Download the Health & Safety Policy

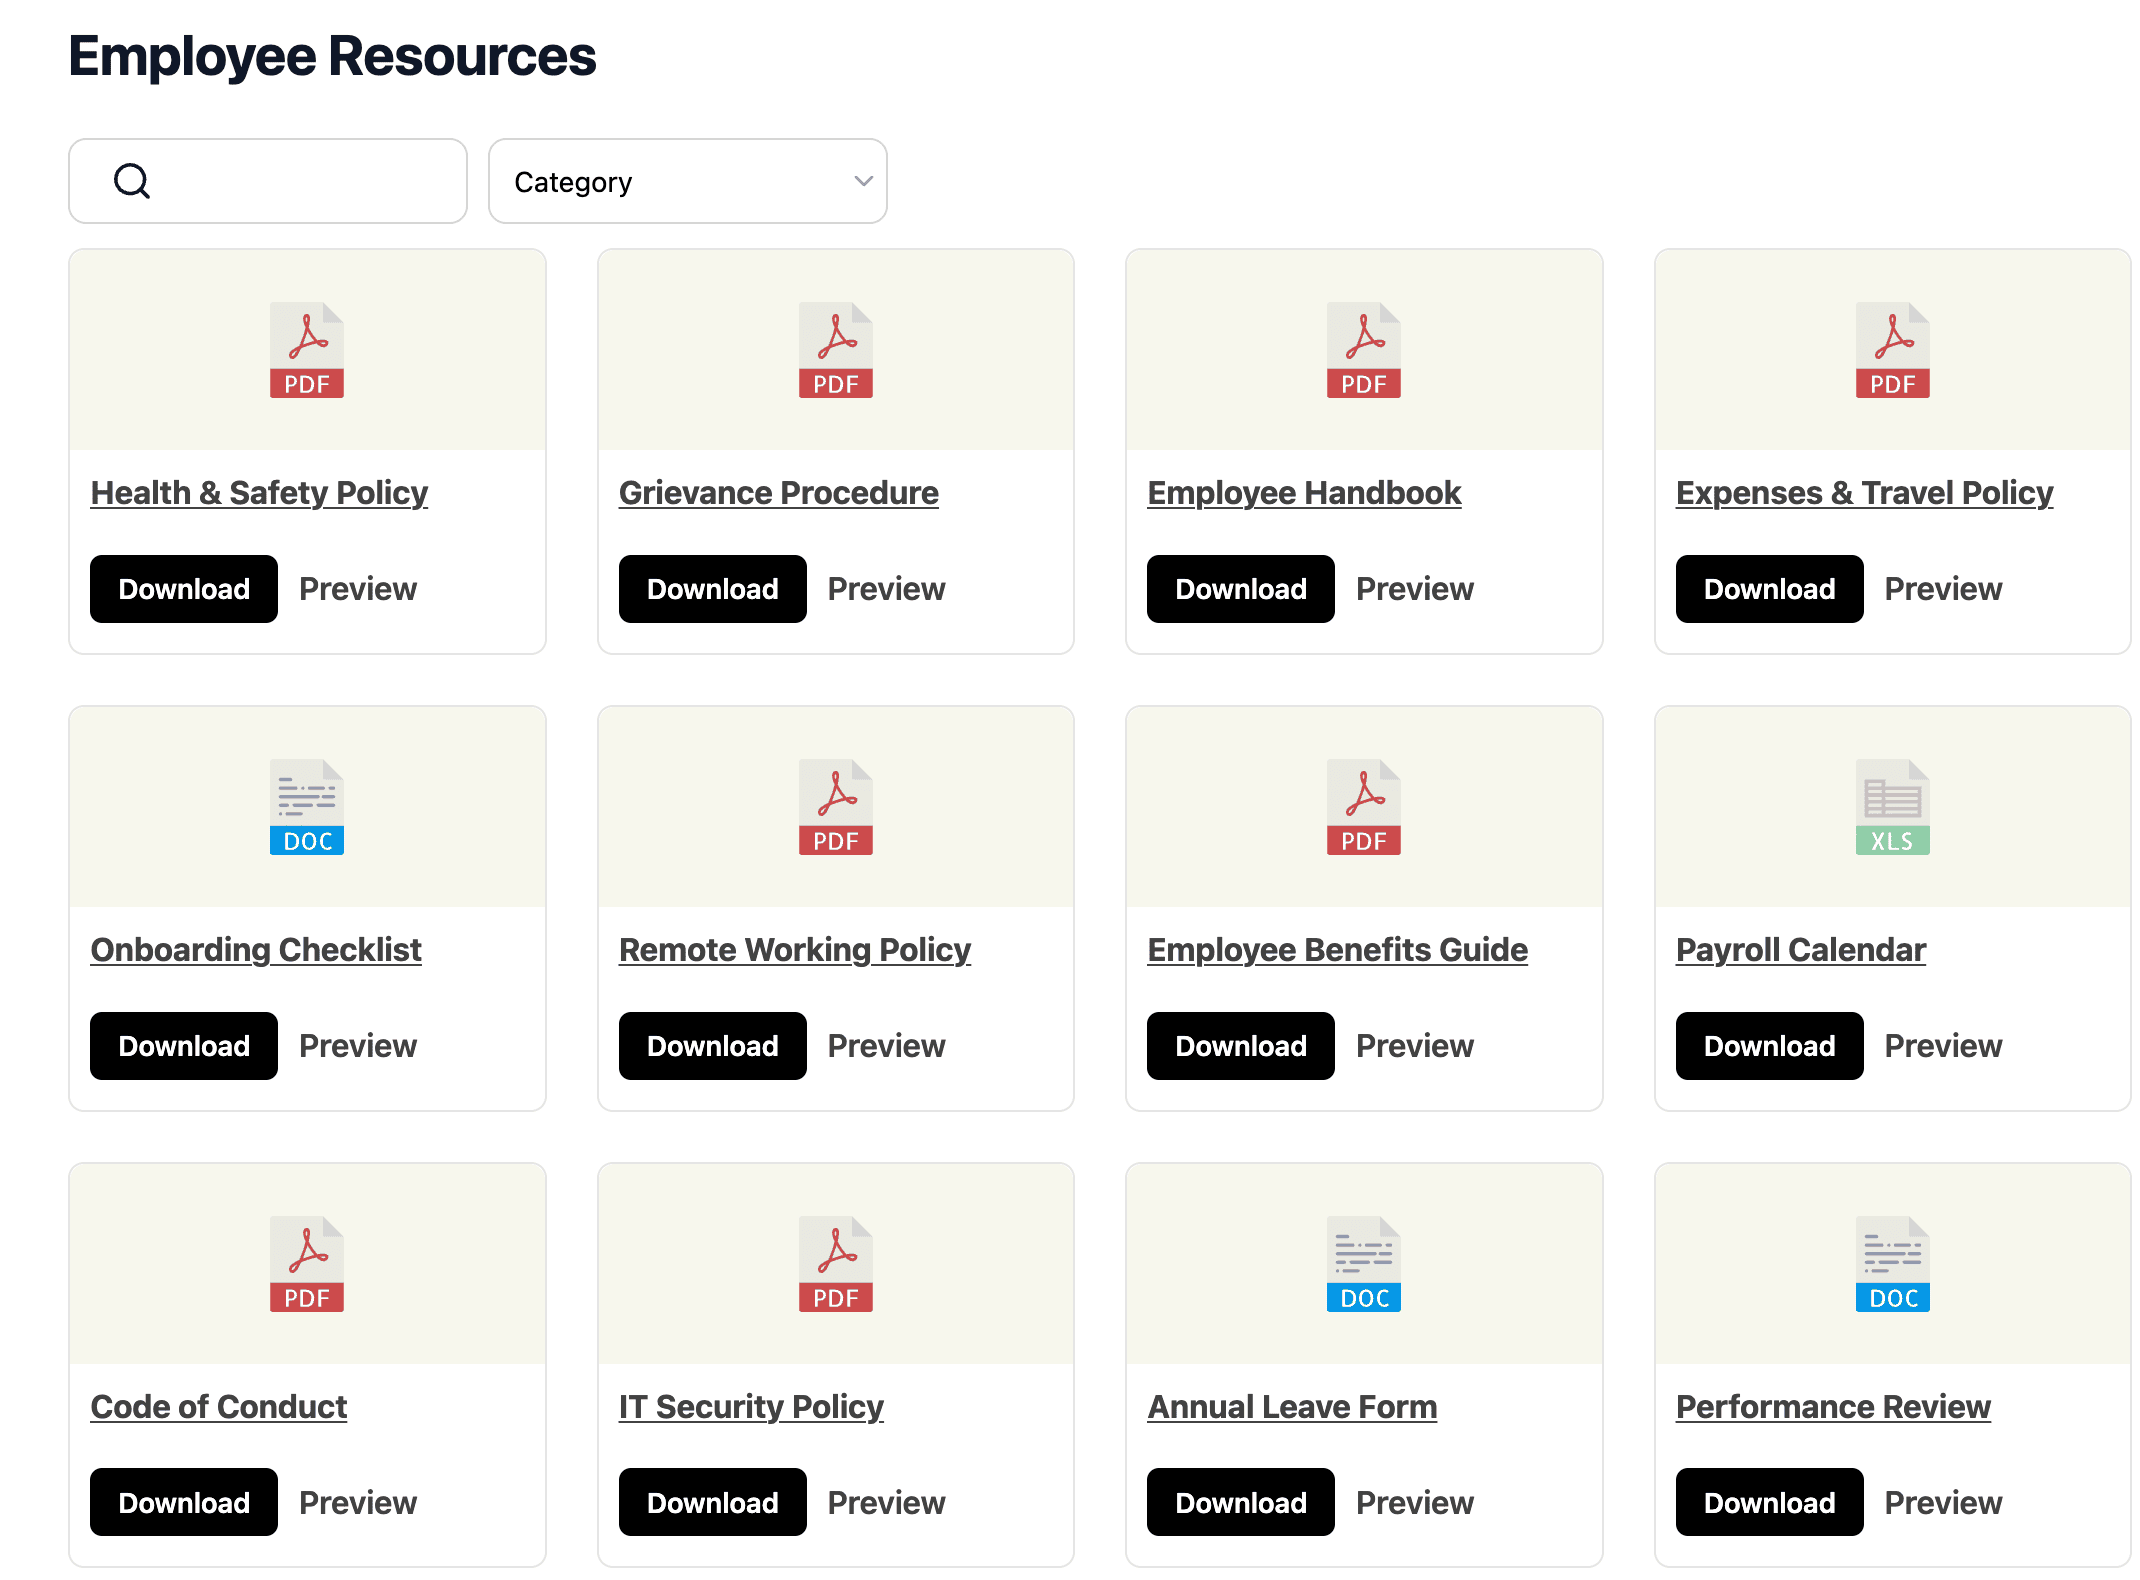(x=184, y=589)
